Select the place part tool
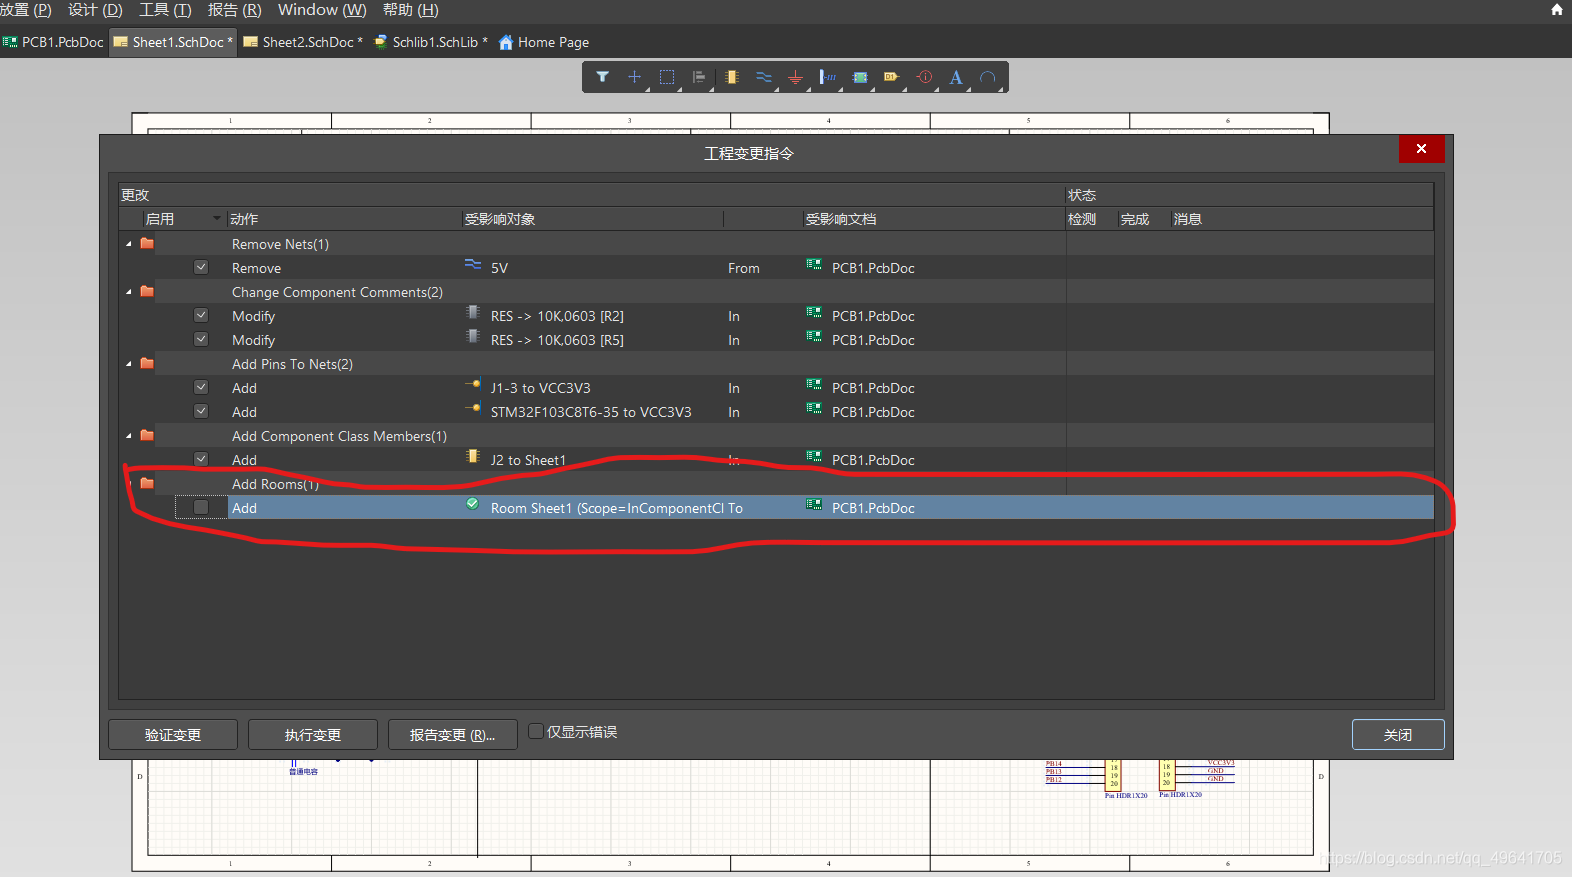1572x877 pixels. click(732, 77)
